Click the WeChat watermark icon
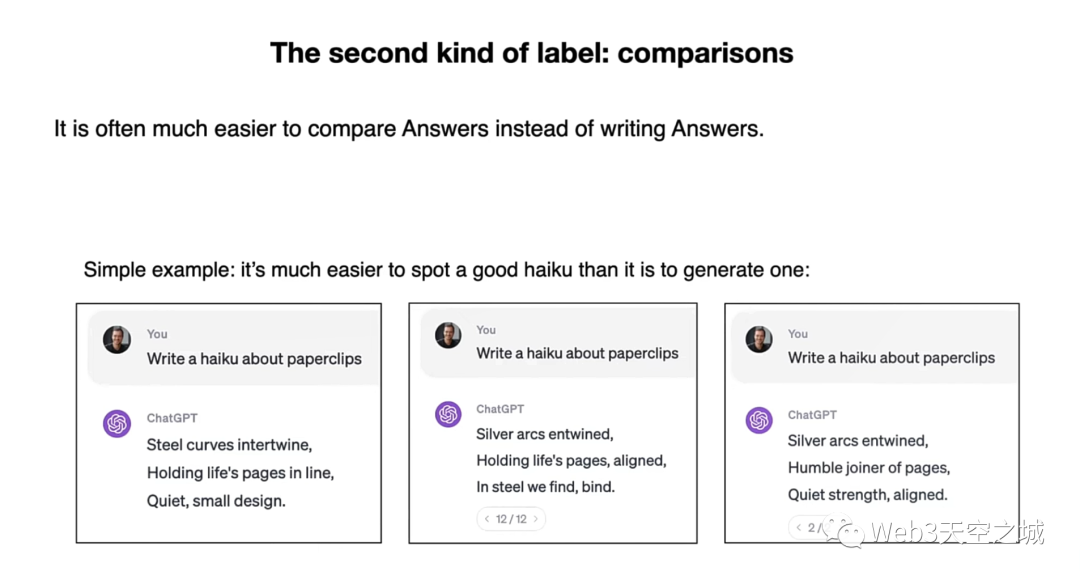The width and height of the screenshot is (1080, 580). [x=845, y=531]
